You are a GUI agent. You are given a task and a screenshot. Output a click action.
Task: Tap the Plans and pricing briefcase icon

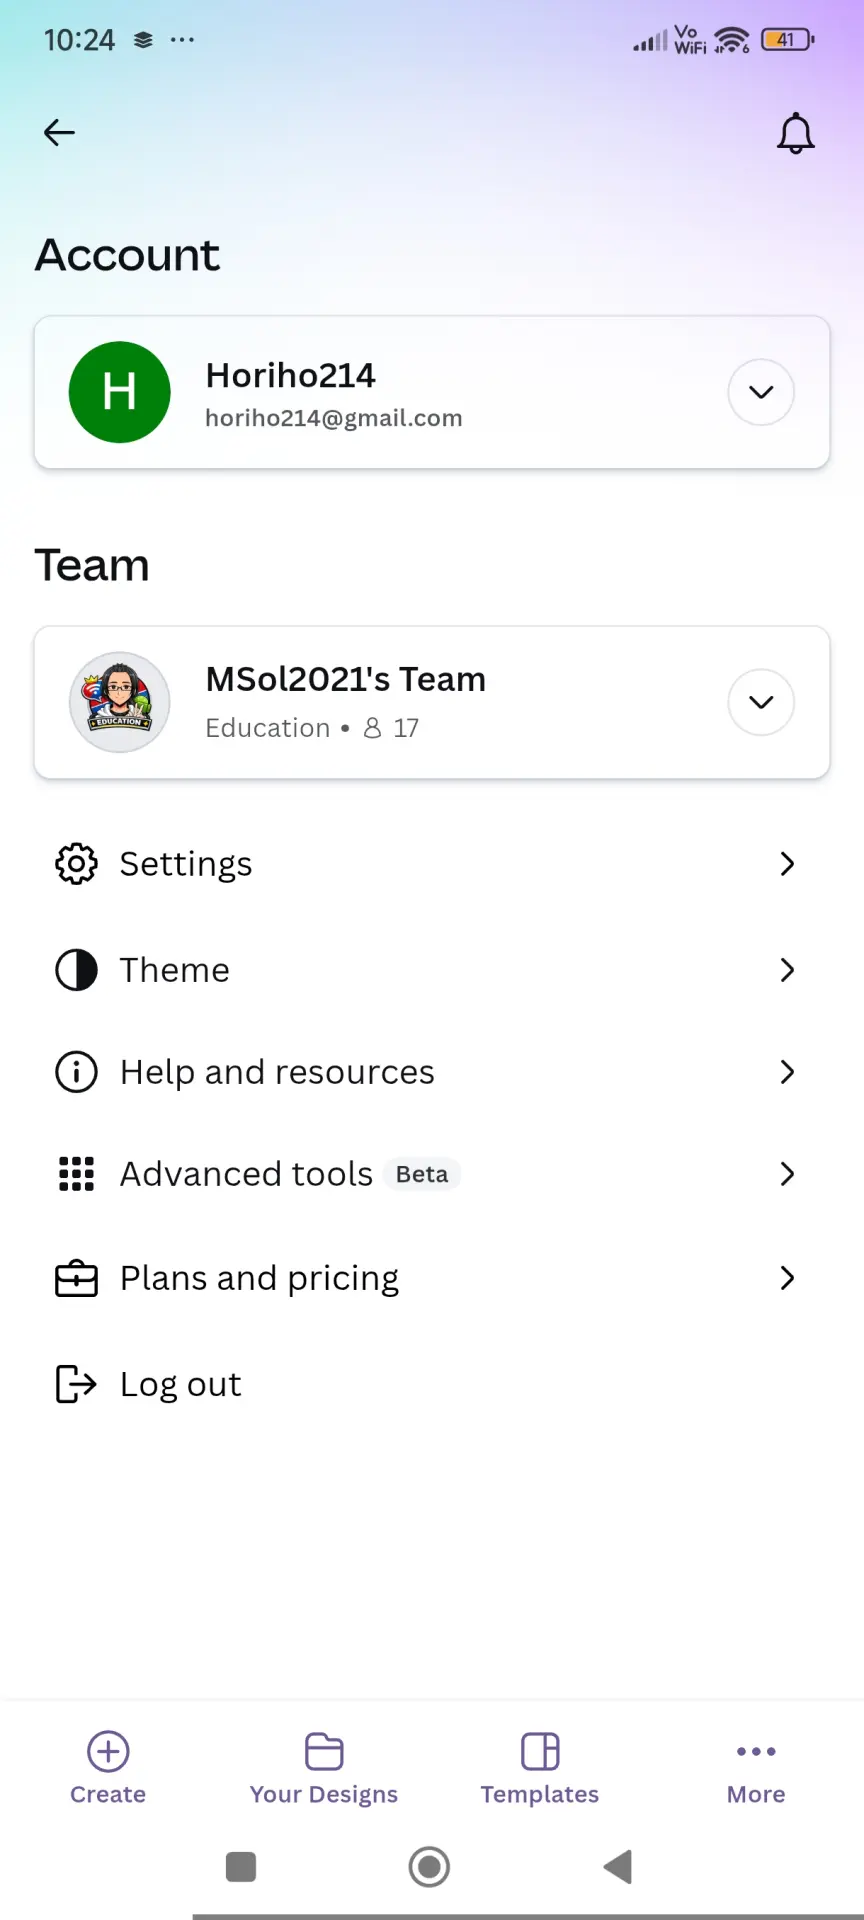(x=76, y=1279)
